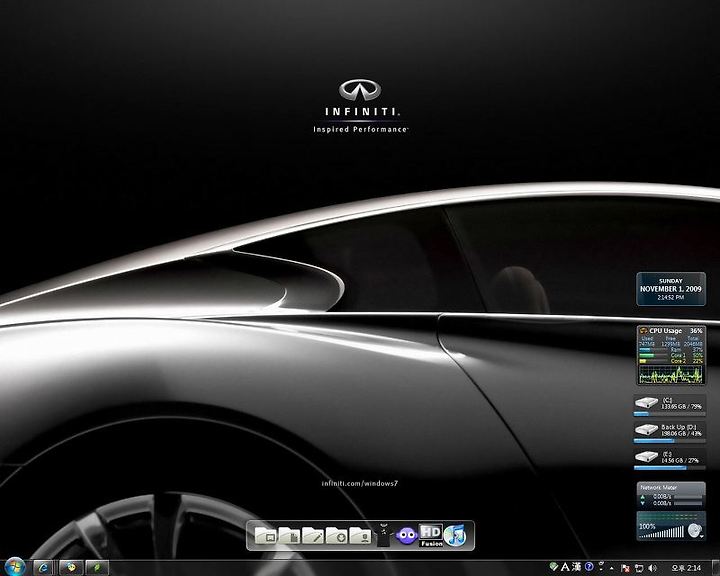Launch the HD Fusion application
This screenshot has width=720, height=576.
click(431, 535)
